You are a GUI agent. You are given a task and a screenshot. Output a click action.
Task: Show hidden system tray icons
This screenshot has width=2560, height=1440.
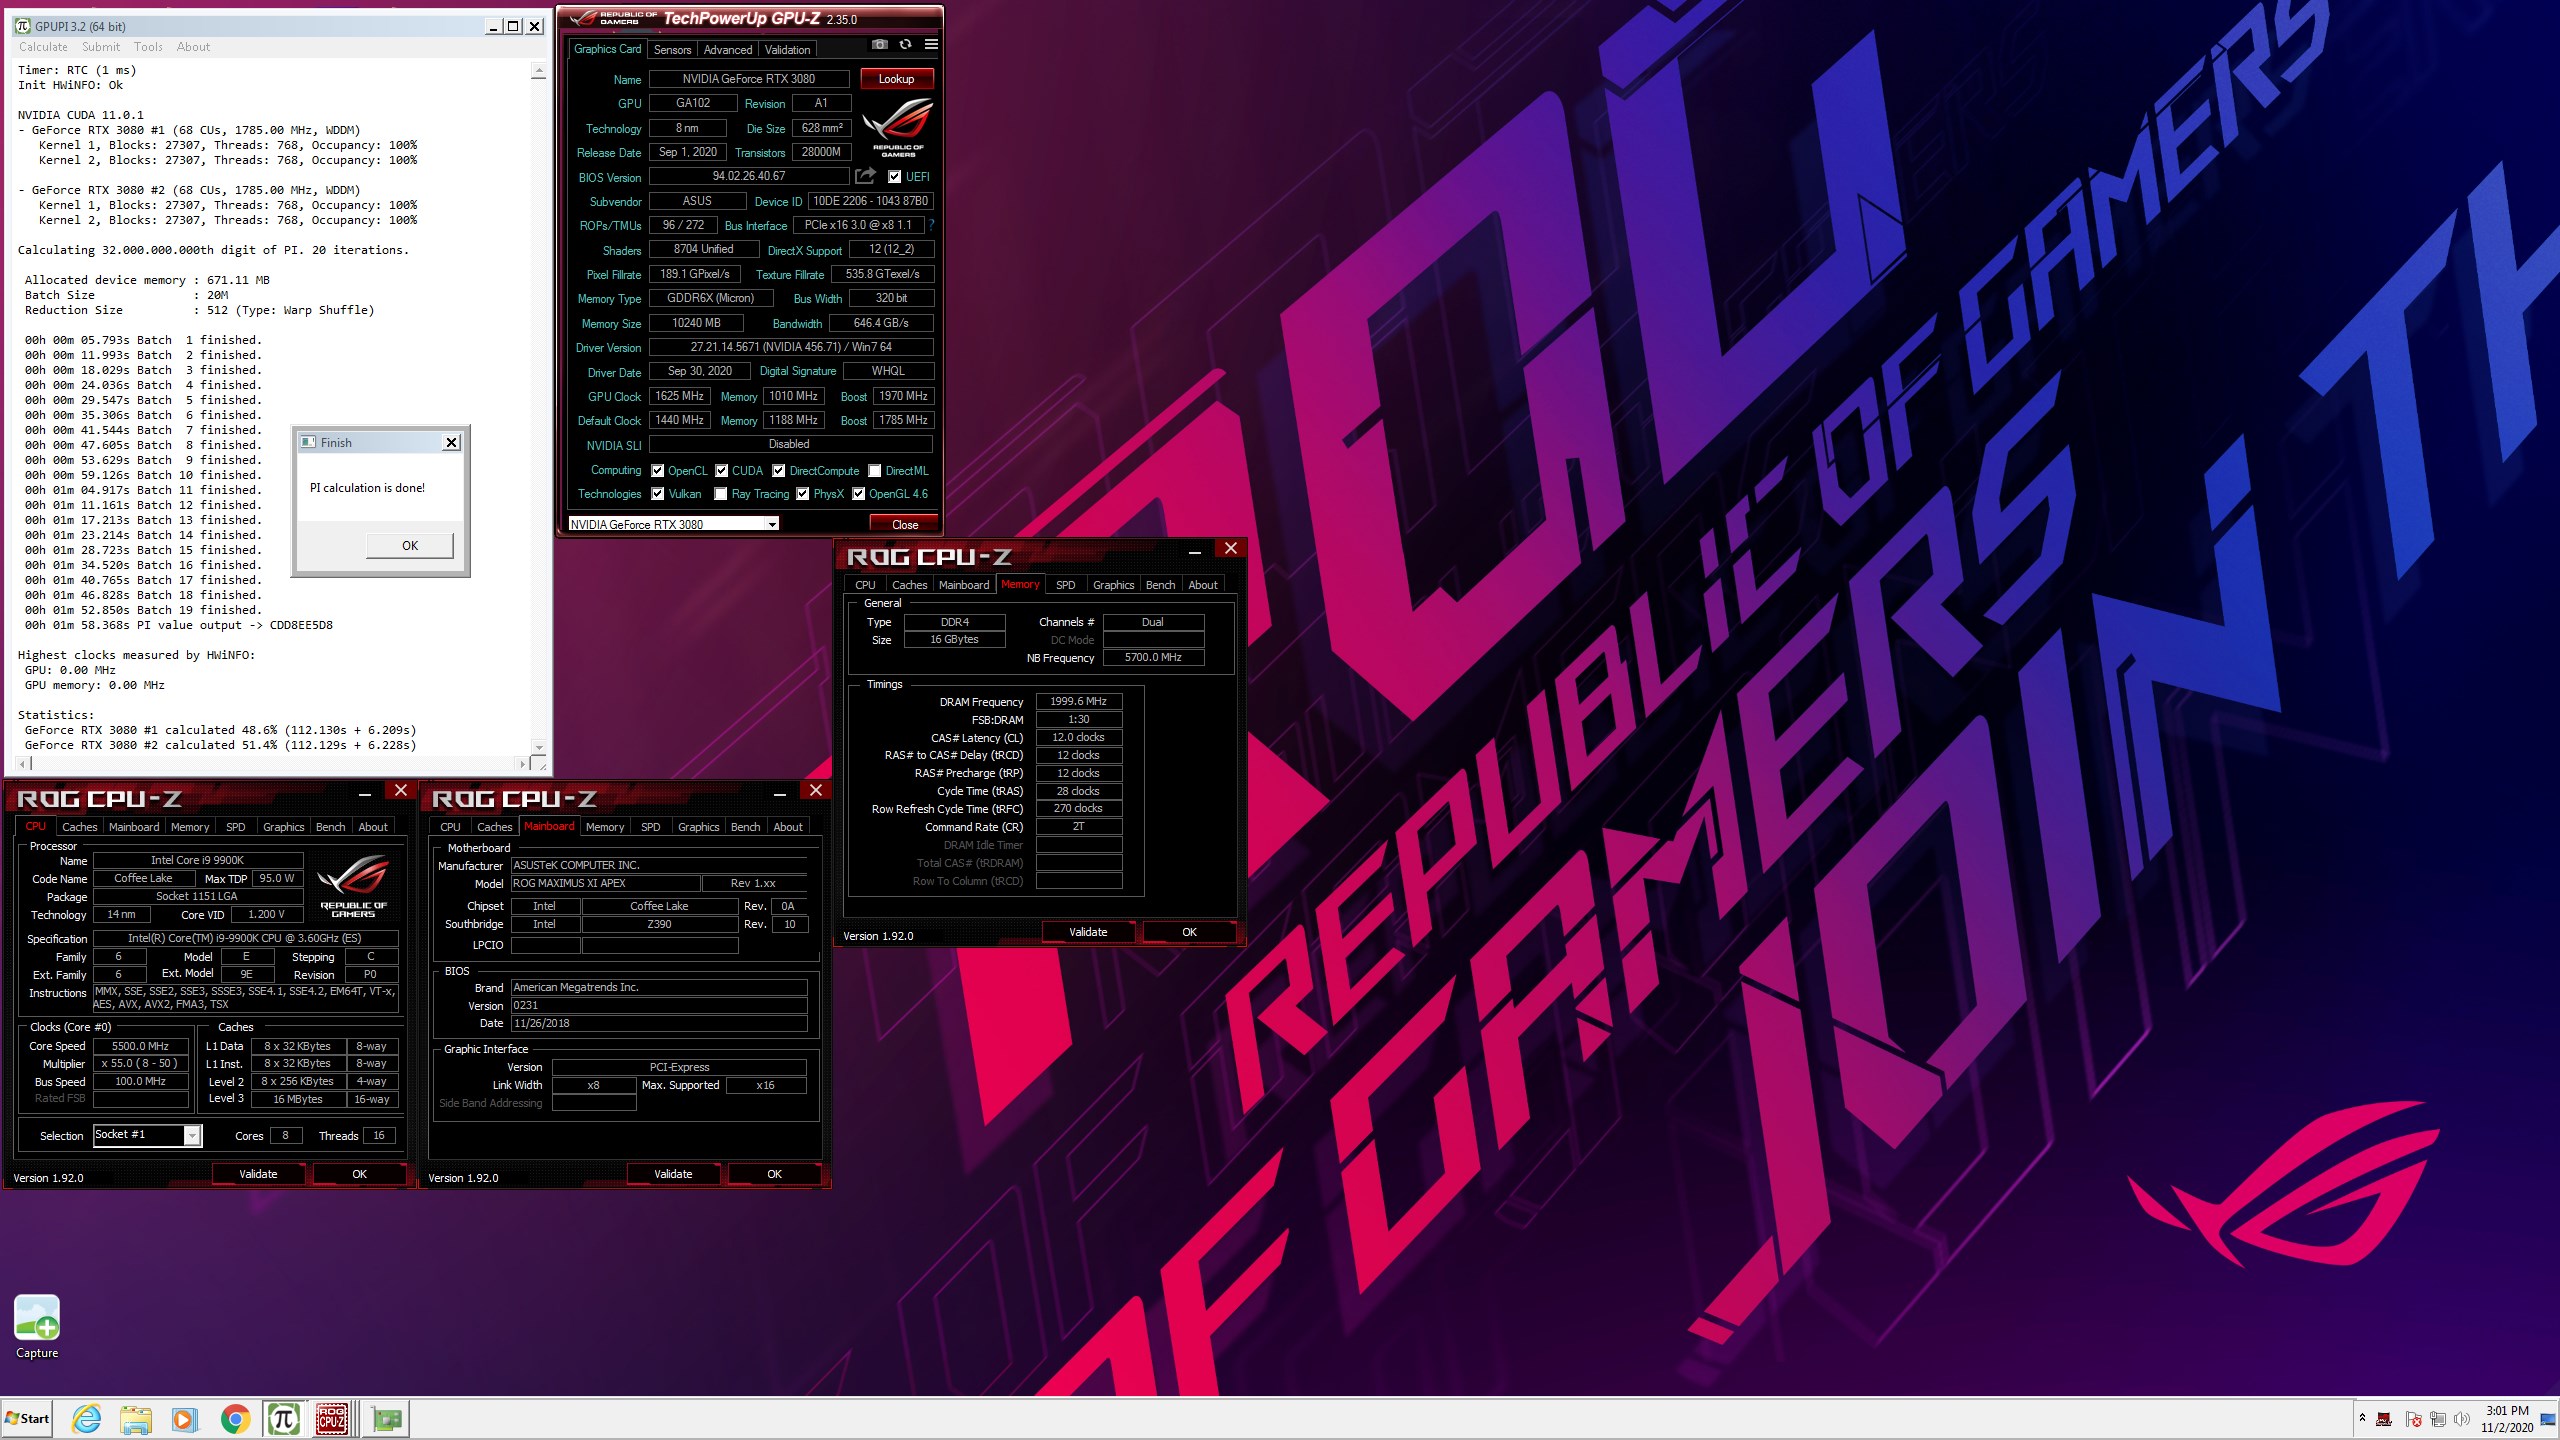pyautogui.click(x=2363, y=1418)
